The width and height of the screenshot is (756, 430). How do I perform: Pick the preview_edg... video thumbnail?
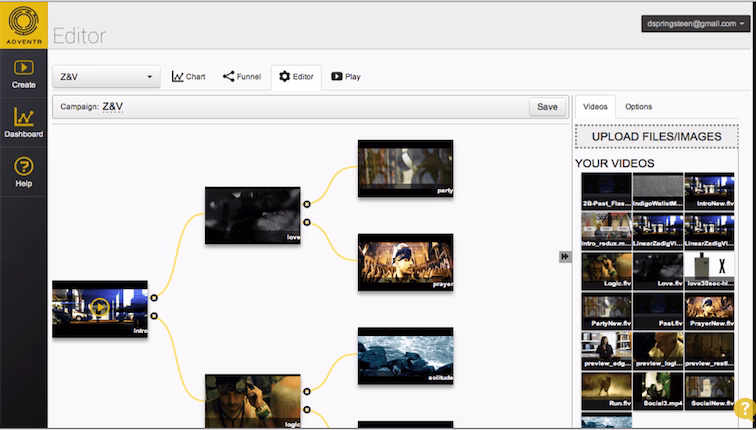(607, 350)
